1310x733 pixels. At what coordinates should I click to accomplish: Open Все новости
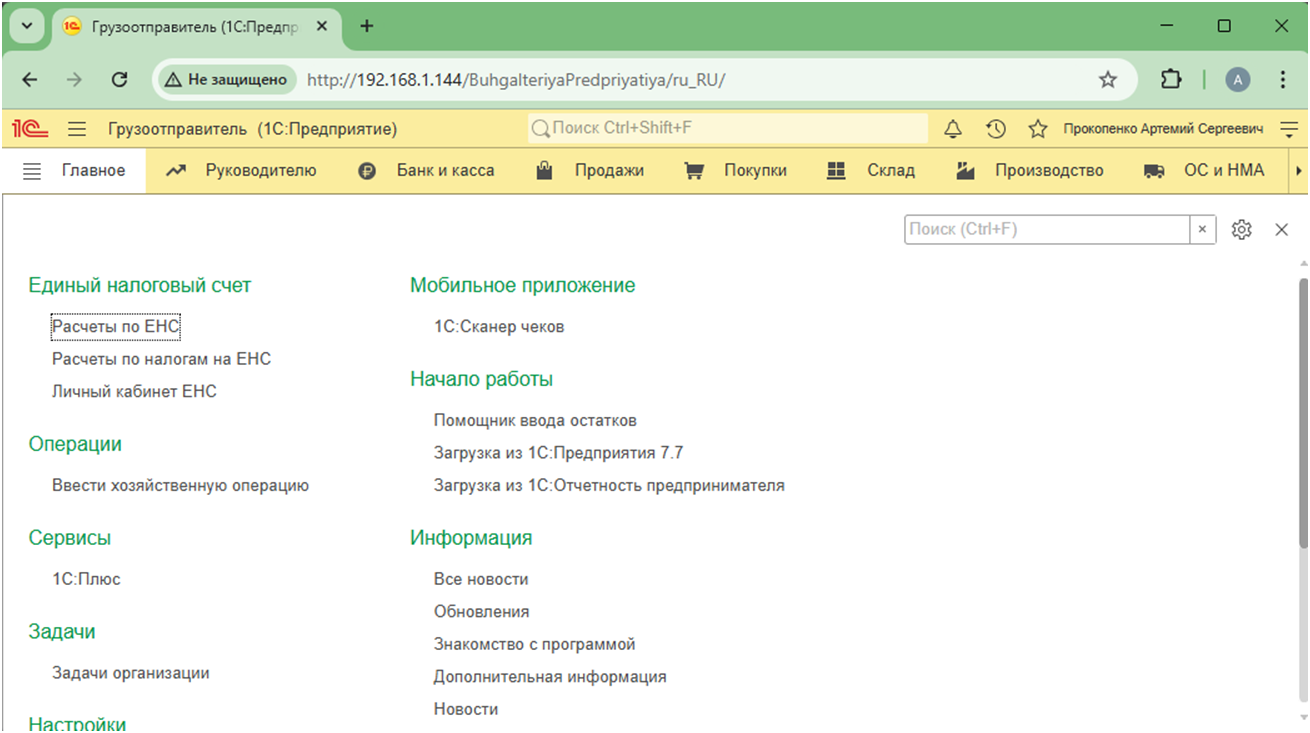(x=481, y=579)
